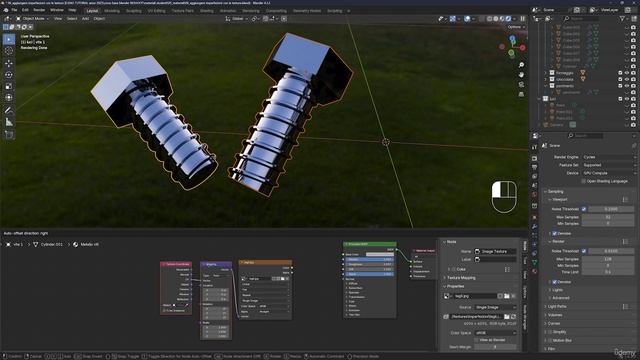The height and width of the screenshot is (360, 640).
Task: Enable the Motion Blur checkbox
Action: 550,340
